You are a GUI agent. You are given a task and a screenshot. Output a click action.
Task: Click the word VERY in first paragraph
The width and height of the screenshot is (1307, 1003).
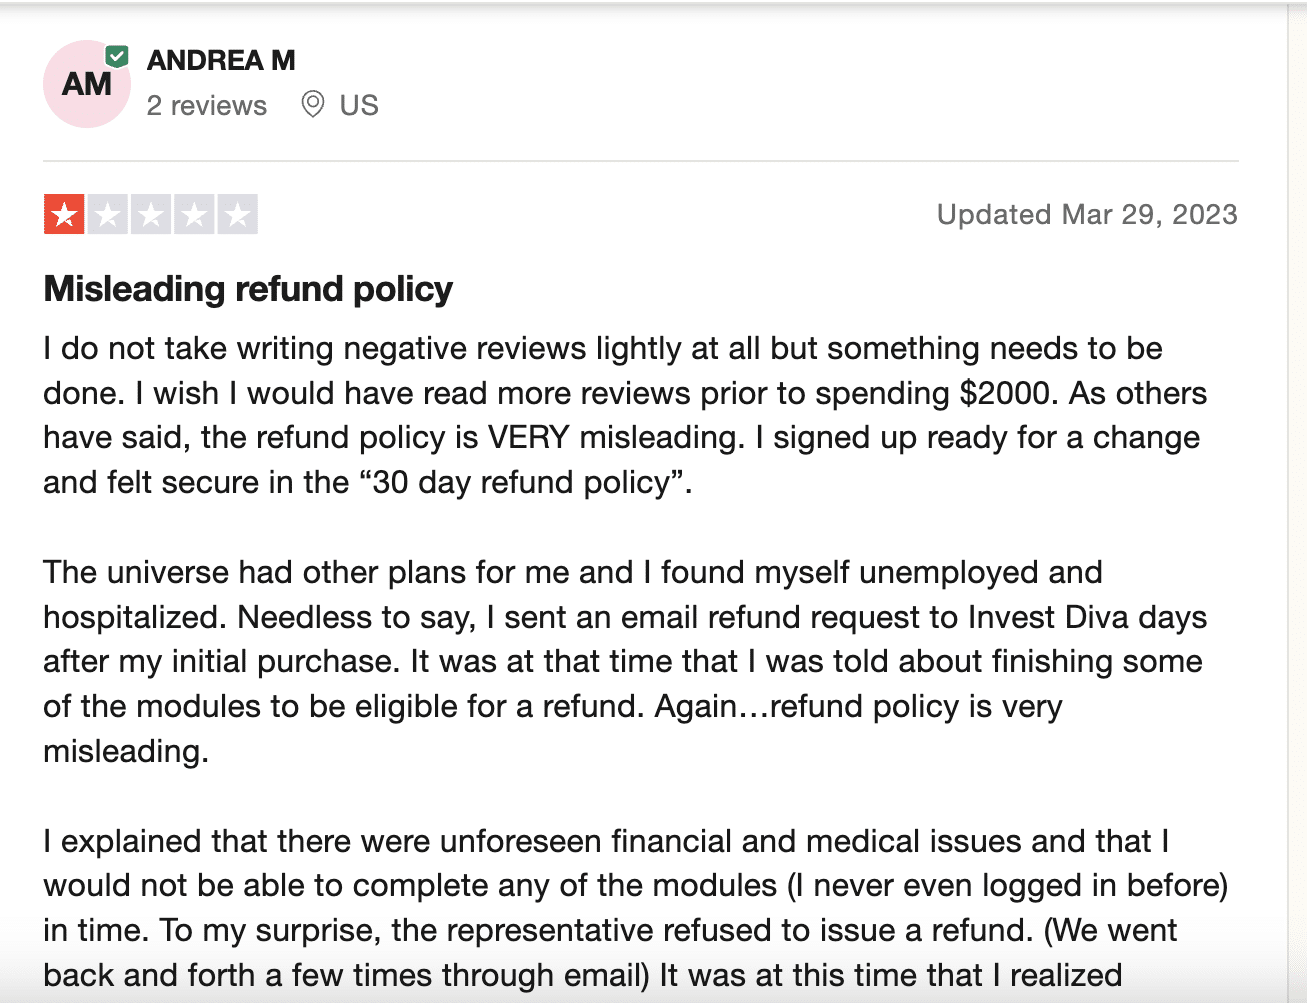529,437
